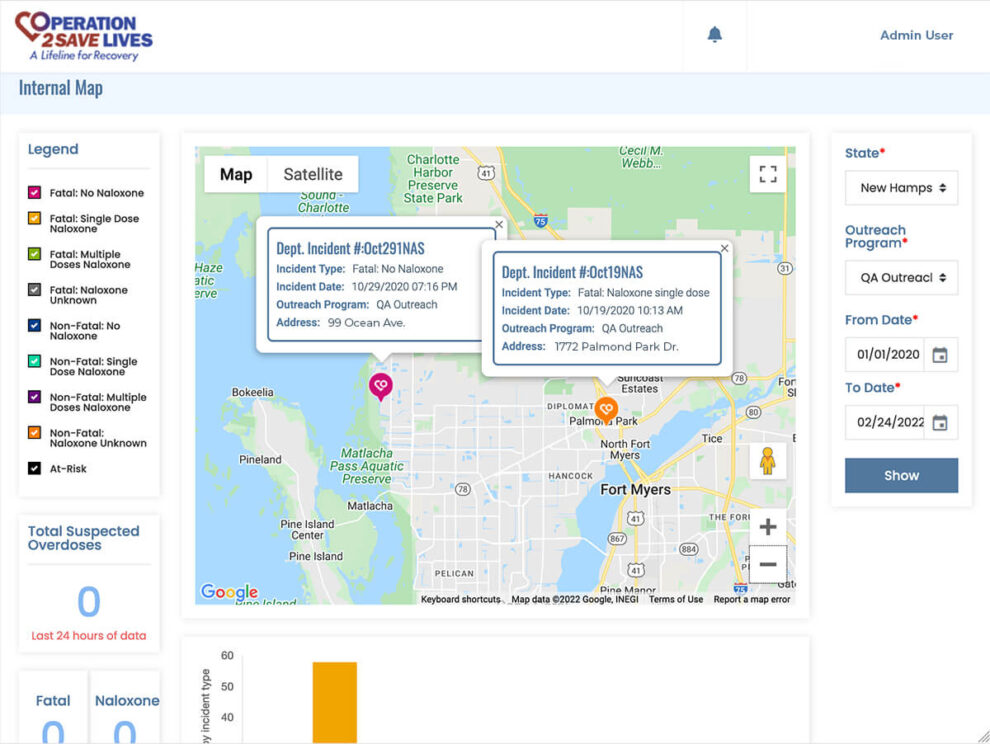Toggle Fatal: Single Dose Naloxone checkbox
990x744 pixels.
pyautogui.click(x=34, y=219)
